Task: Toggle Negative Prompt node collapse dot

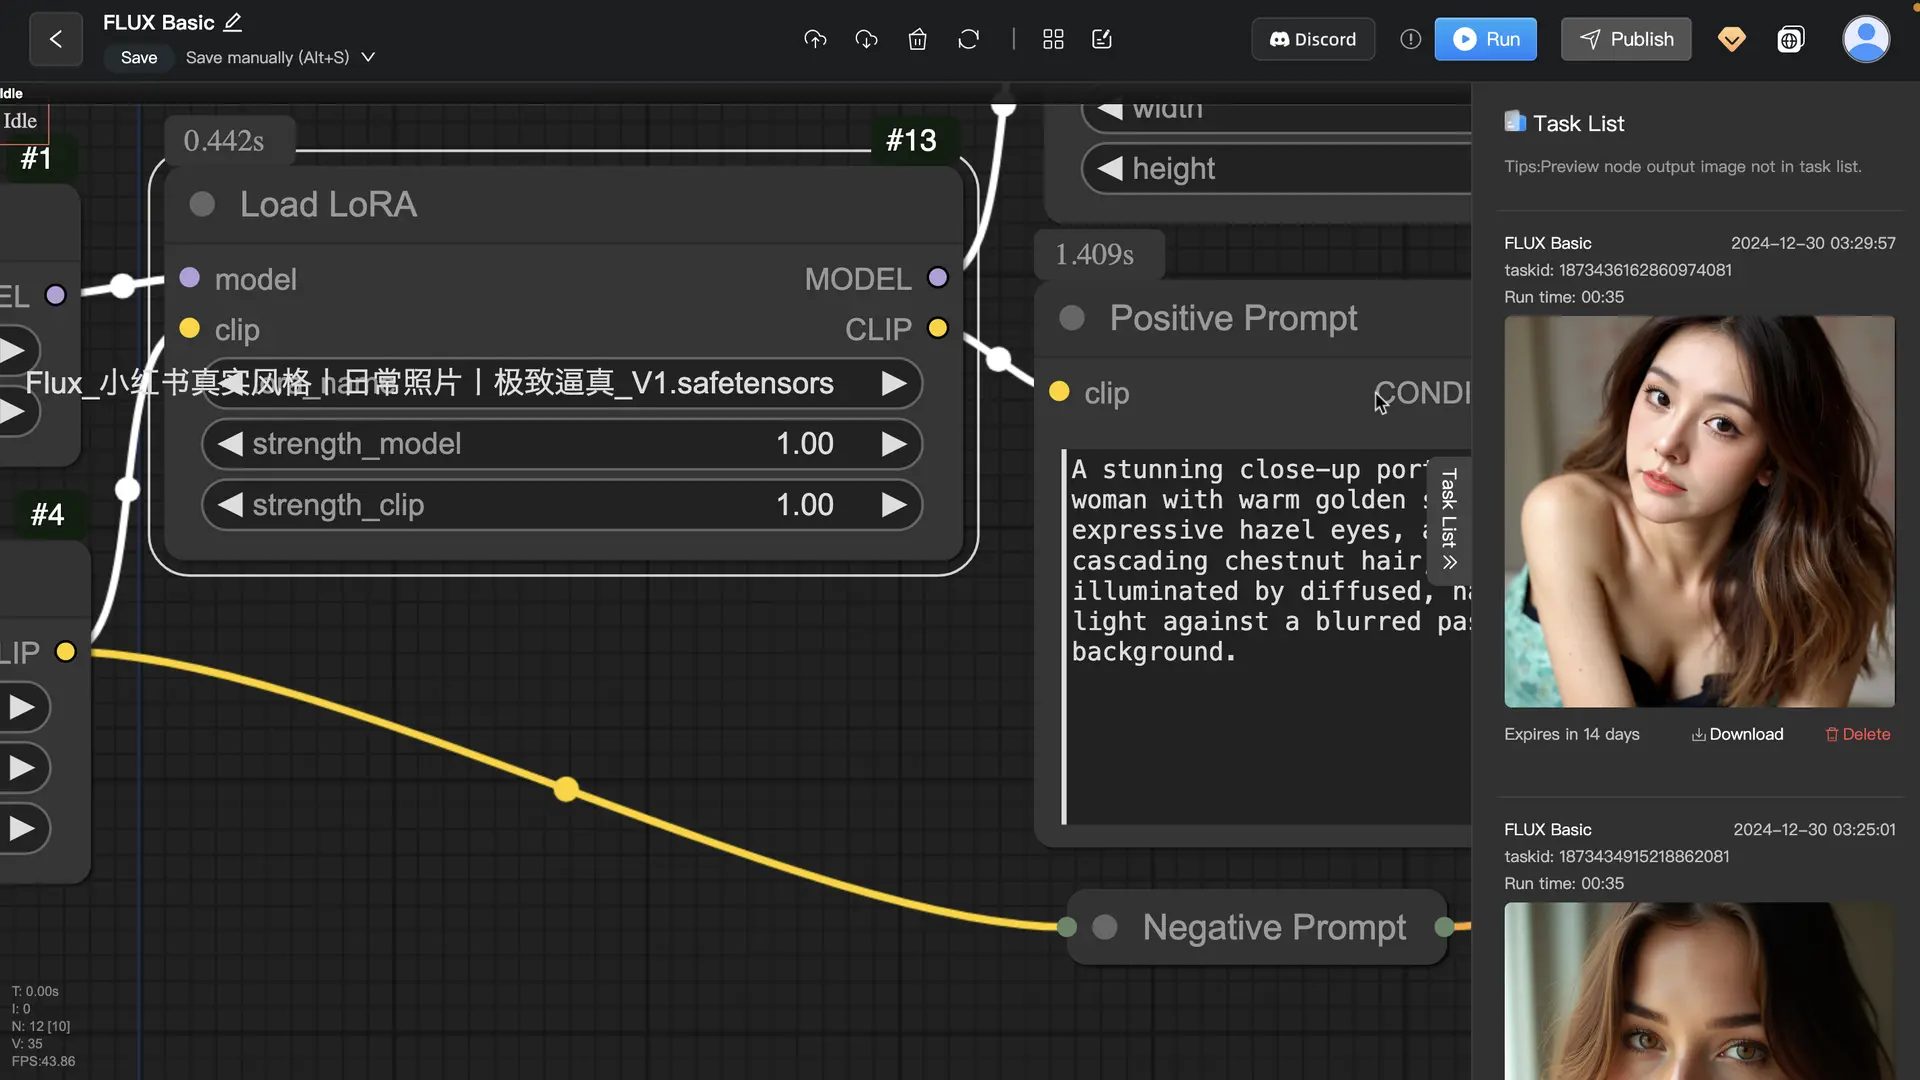Action: click(x=1105, y=927)
